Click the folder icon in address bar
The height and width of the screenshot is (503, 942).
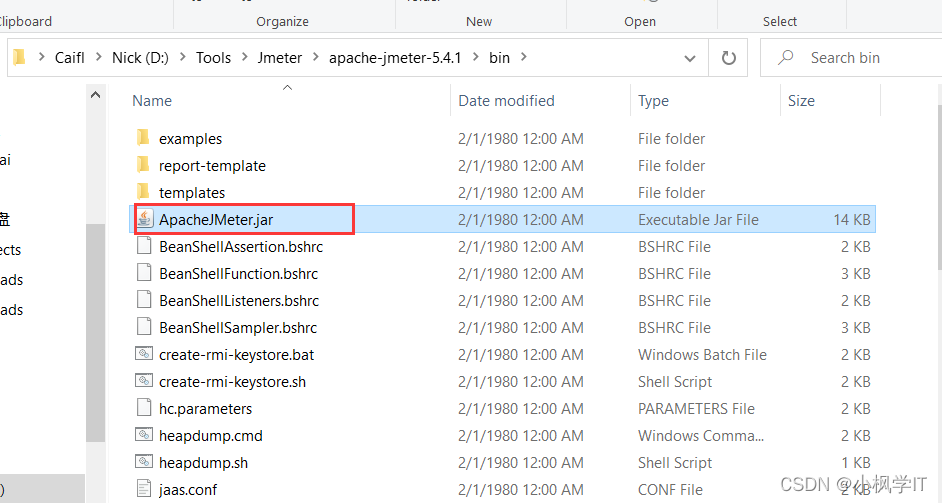pyautogui.click(x=19, y=57)
